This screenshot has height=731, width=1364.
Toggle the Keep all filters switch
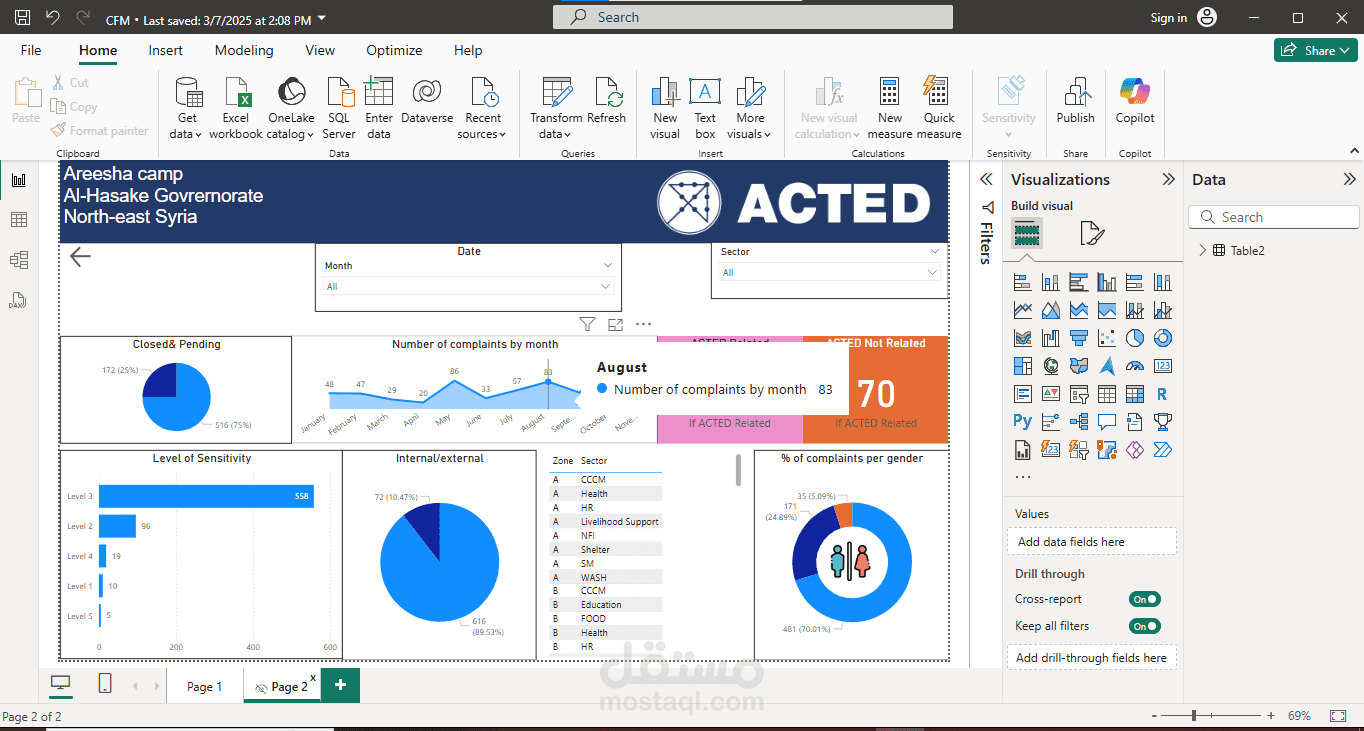pos(1145,626)
